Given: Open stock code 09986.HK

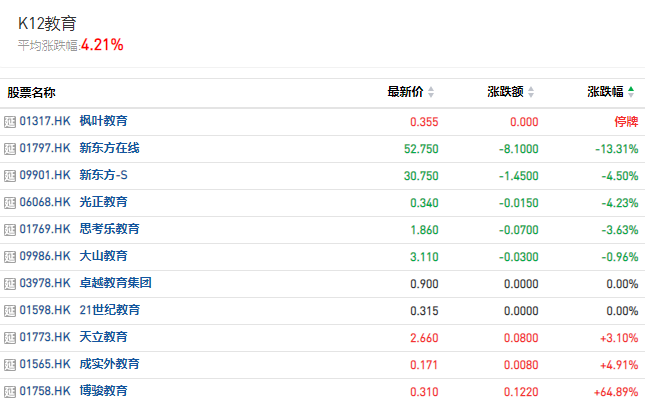Looking at the screenshot, I should [45, 256].
